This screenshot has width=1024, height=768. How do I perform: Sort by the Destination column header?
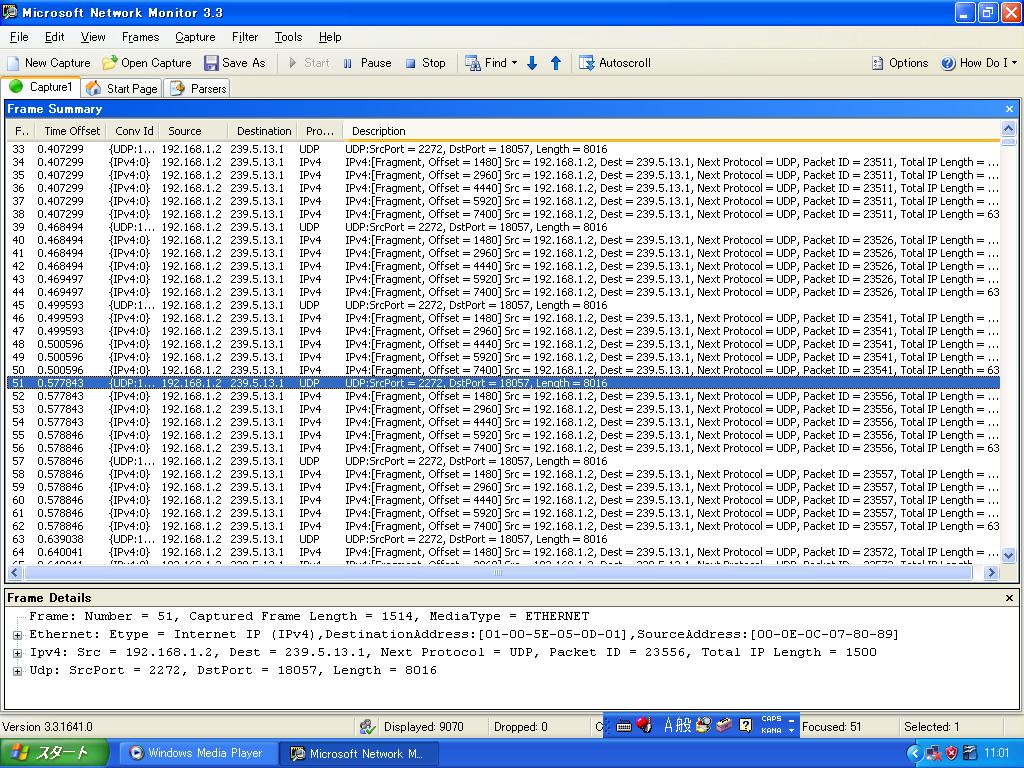coord(262,131)
